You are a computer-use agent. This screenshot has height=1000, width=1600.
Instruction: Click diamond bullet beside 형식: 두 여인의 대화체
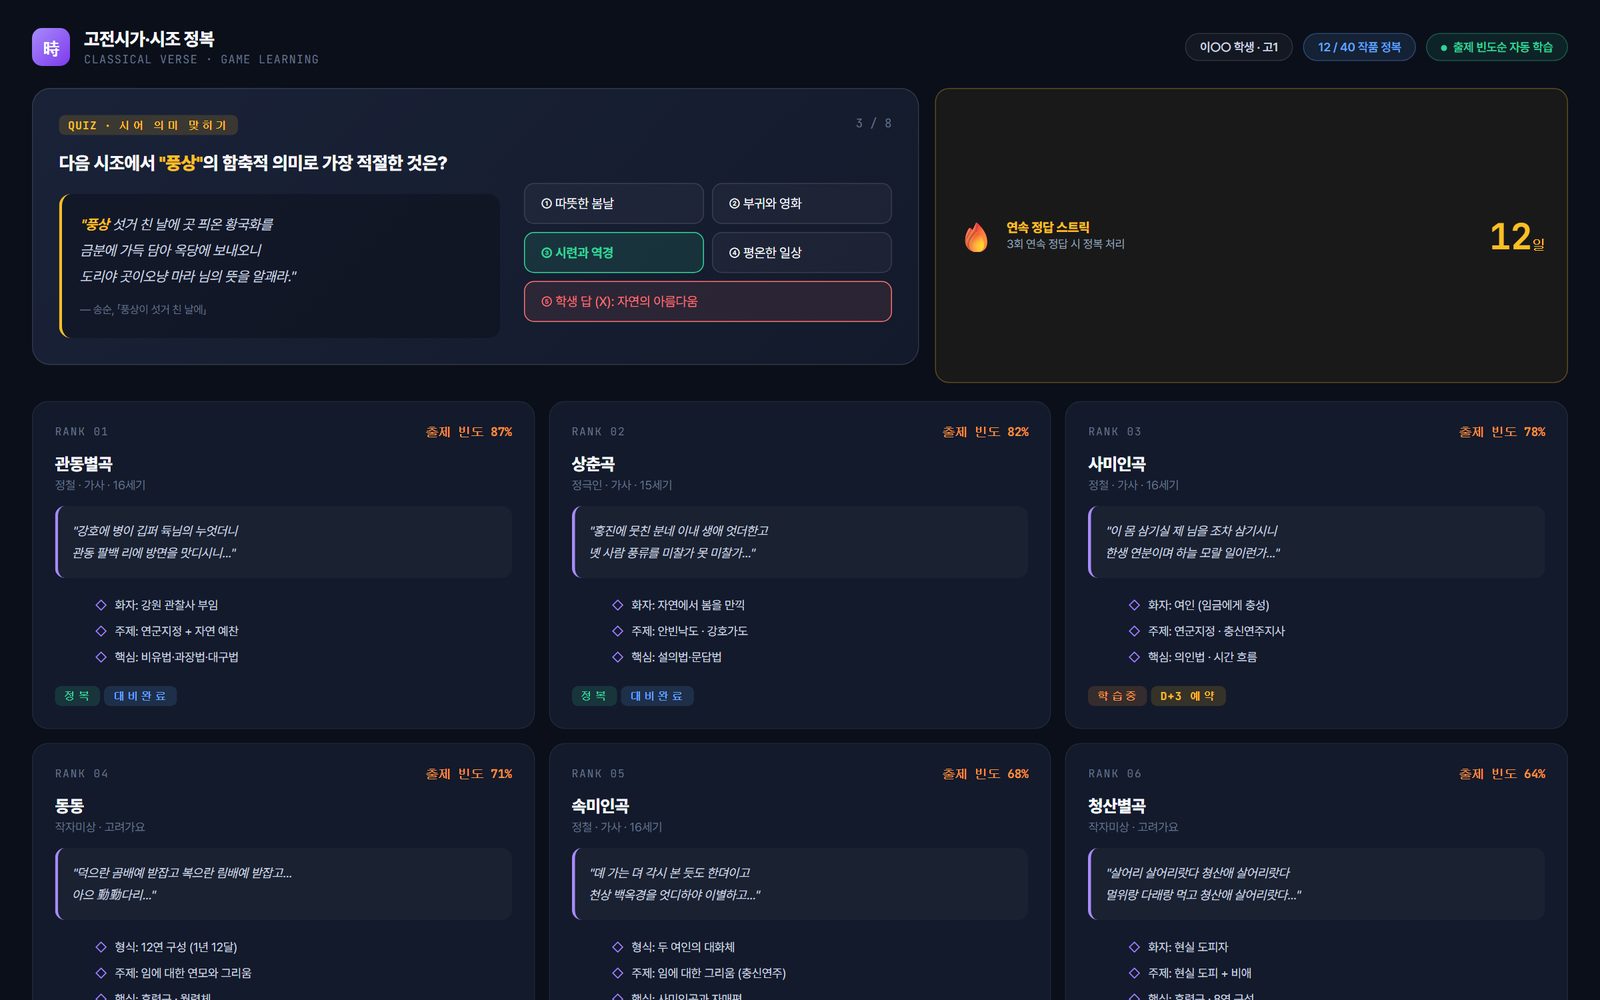pos(618,947)
